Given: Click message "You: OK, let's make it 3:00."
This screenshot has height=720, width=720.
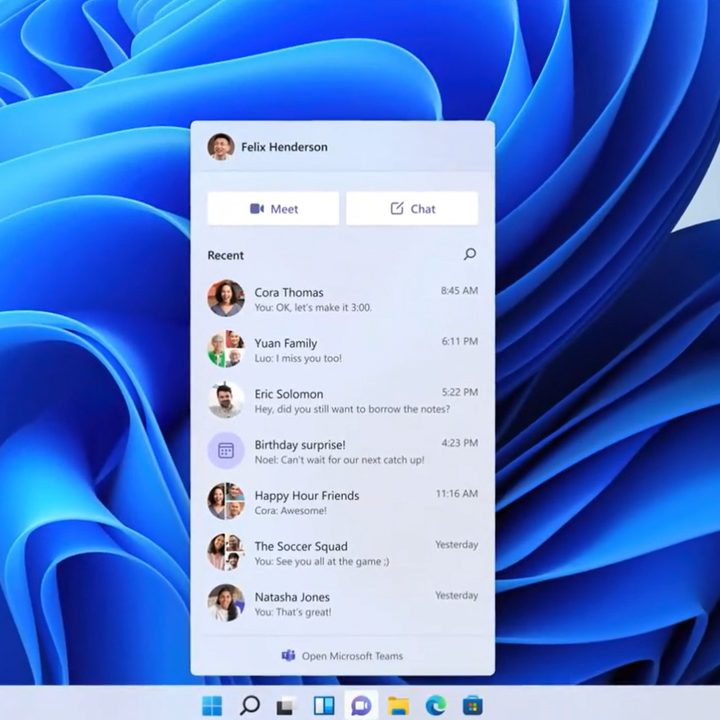Looking at the screenshot, I should 313,308.
